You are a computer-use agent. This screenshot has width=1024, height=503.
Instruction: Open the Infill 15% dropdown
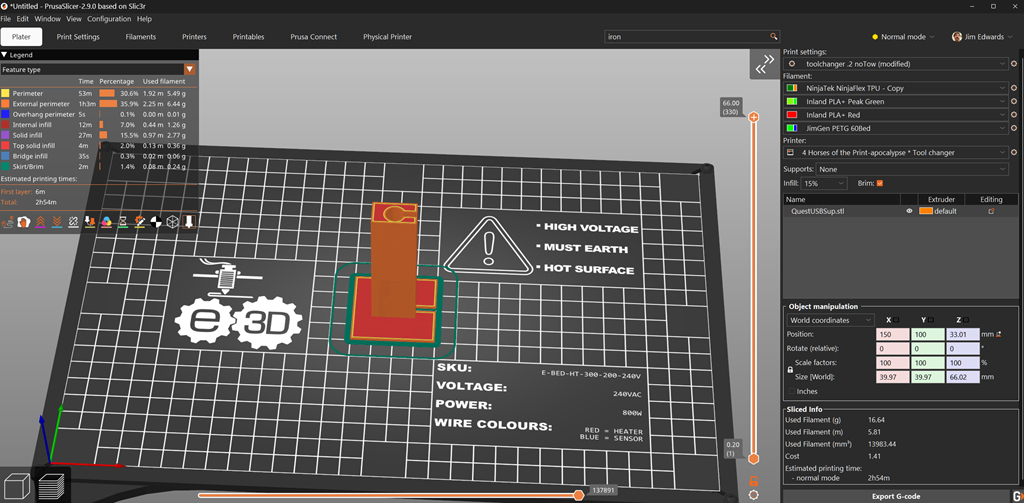click(825, 184)
